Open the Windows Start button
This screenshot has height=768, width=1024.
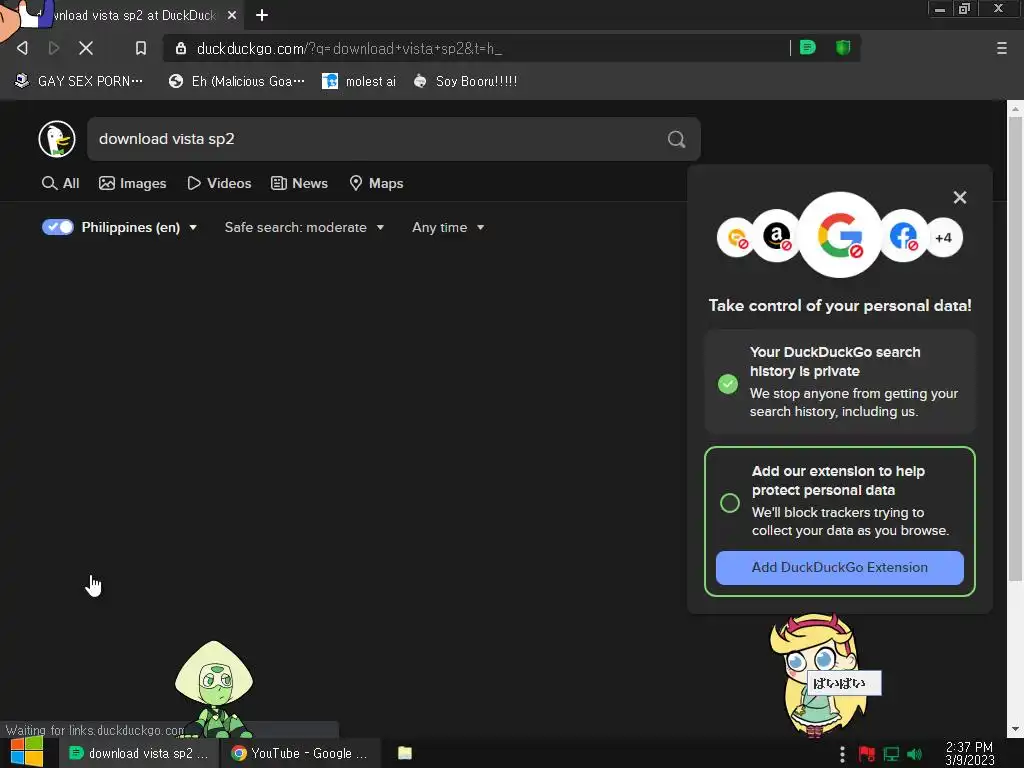tap(27, 752)
